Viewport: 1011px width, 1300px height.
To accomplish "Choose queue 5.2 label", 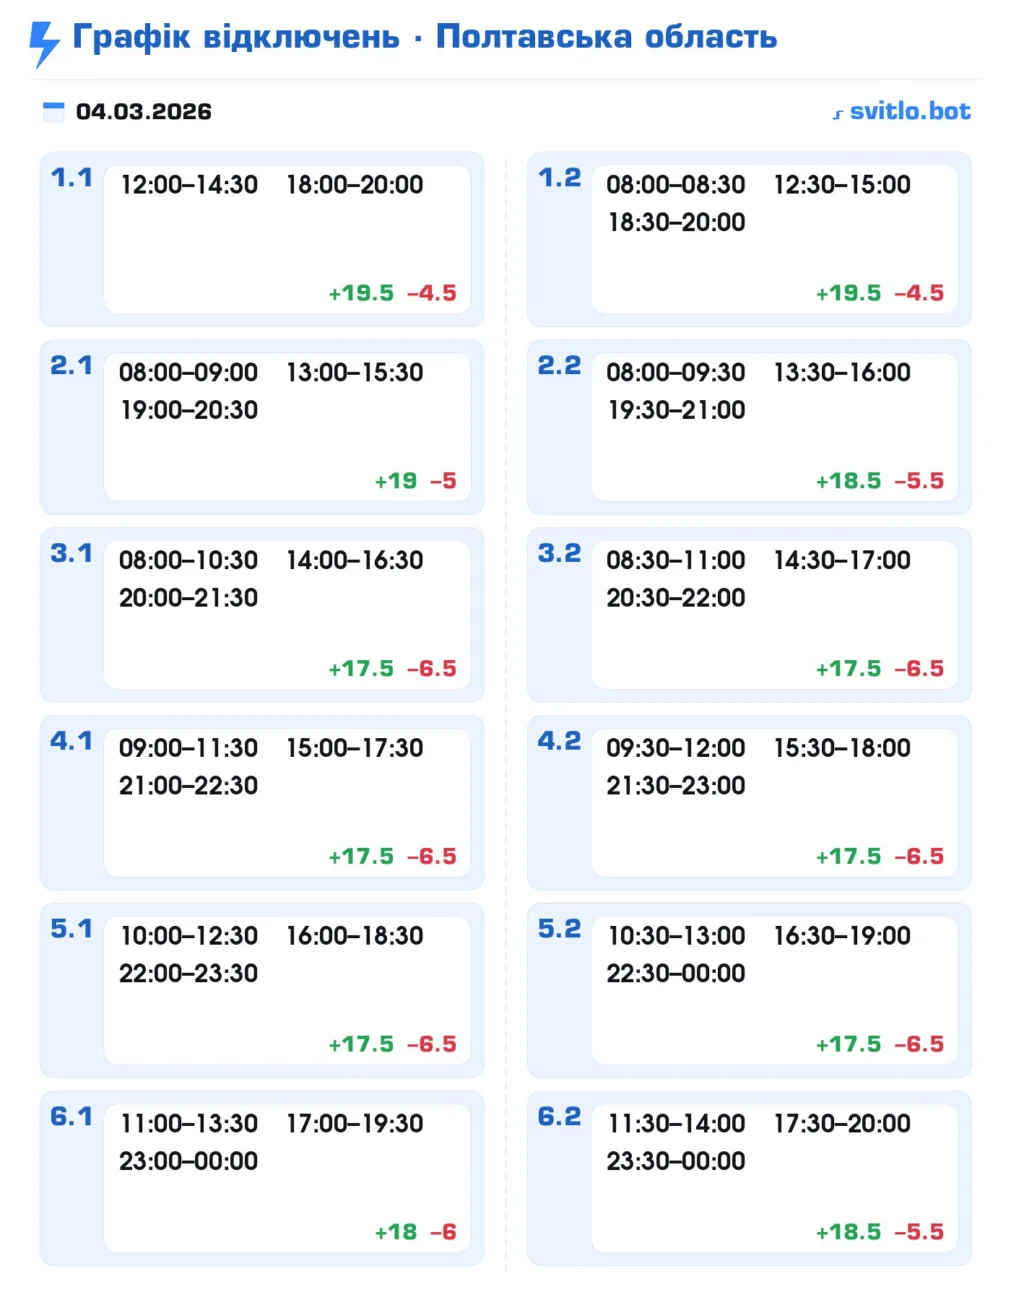I will point(559,929).
